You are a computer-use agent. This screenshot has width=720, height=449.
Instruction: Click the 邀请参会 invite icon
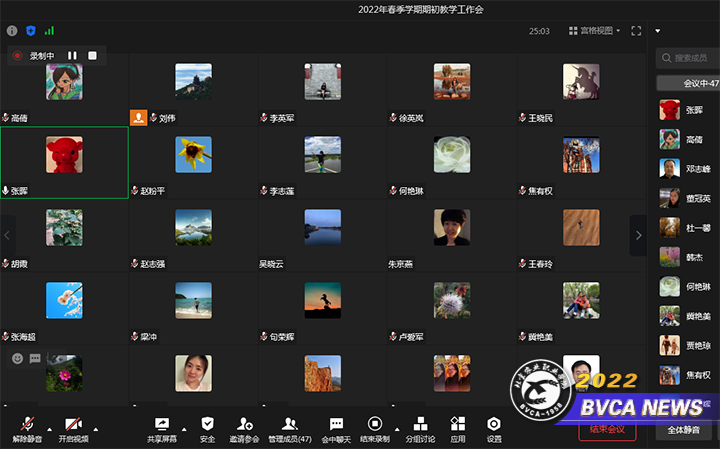(x=243, y=427)
